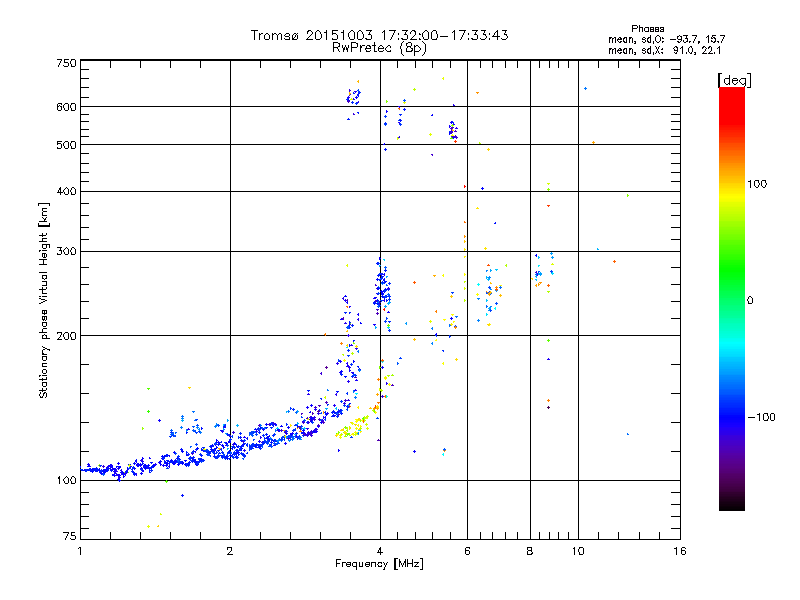Image resolution: width=800 pixels, height=600 pixels.
Task: Click the y-axis tick label '100' on height axis
Action: coord(66,480)
